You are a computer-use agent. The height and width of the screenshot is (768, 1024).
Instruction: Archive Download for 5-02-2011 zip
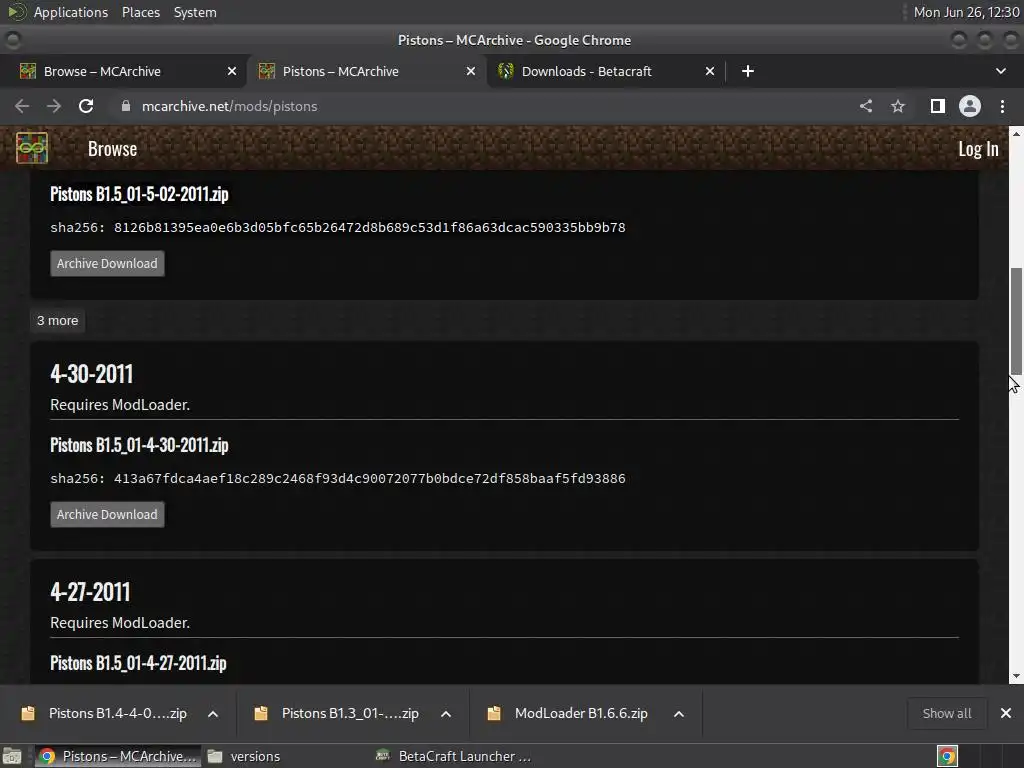[x=107, y=263]
